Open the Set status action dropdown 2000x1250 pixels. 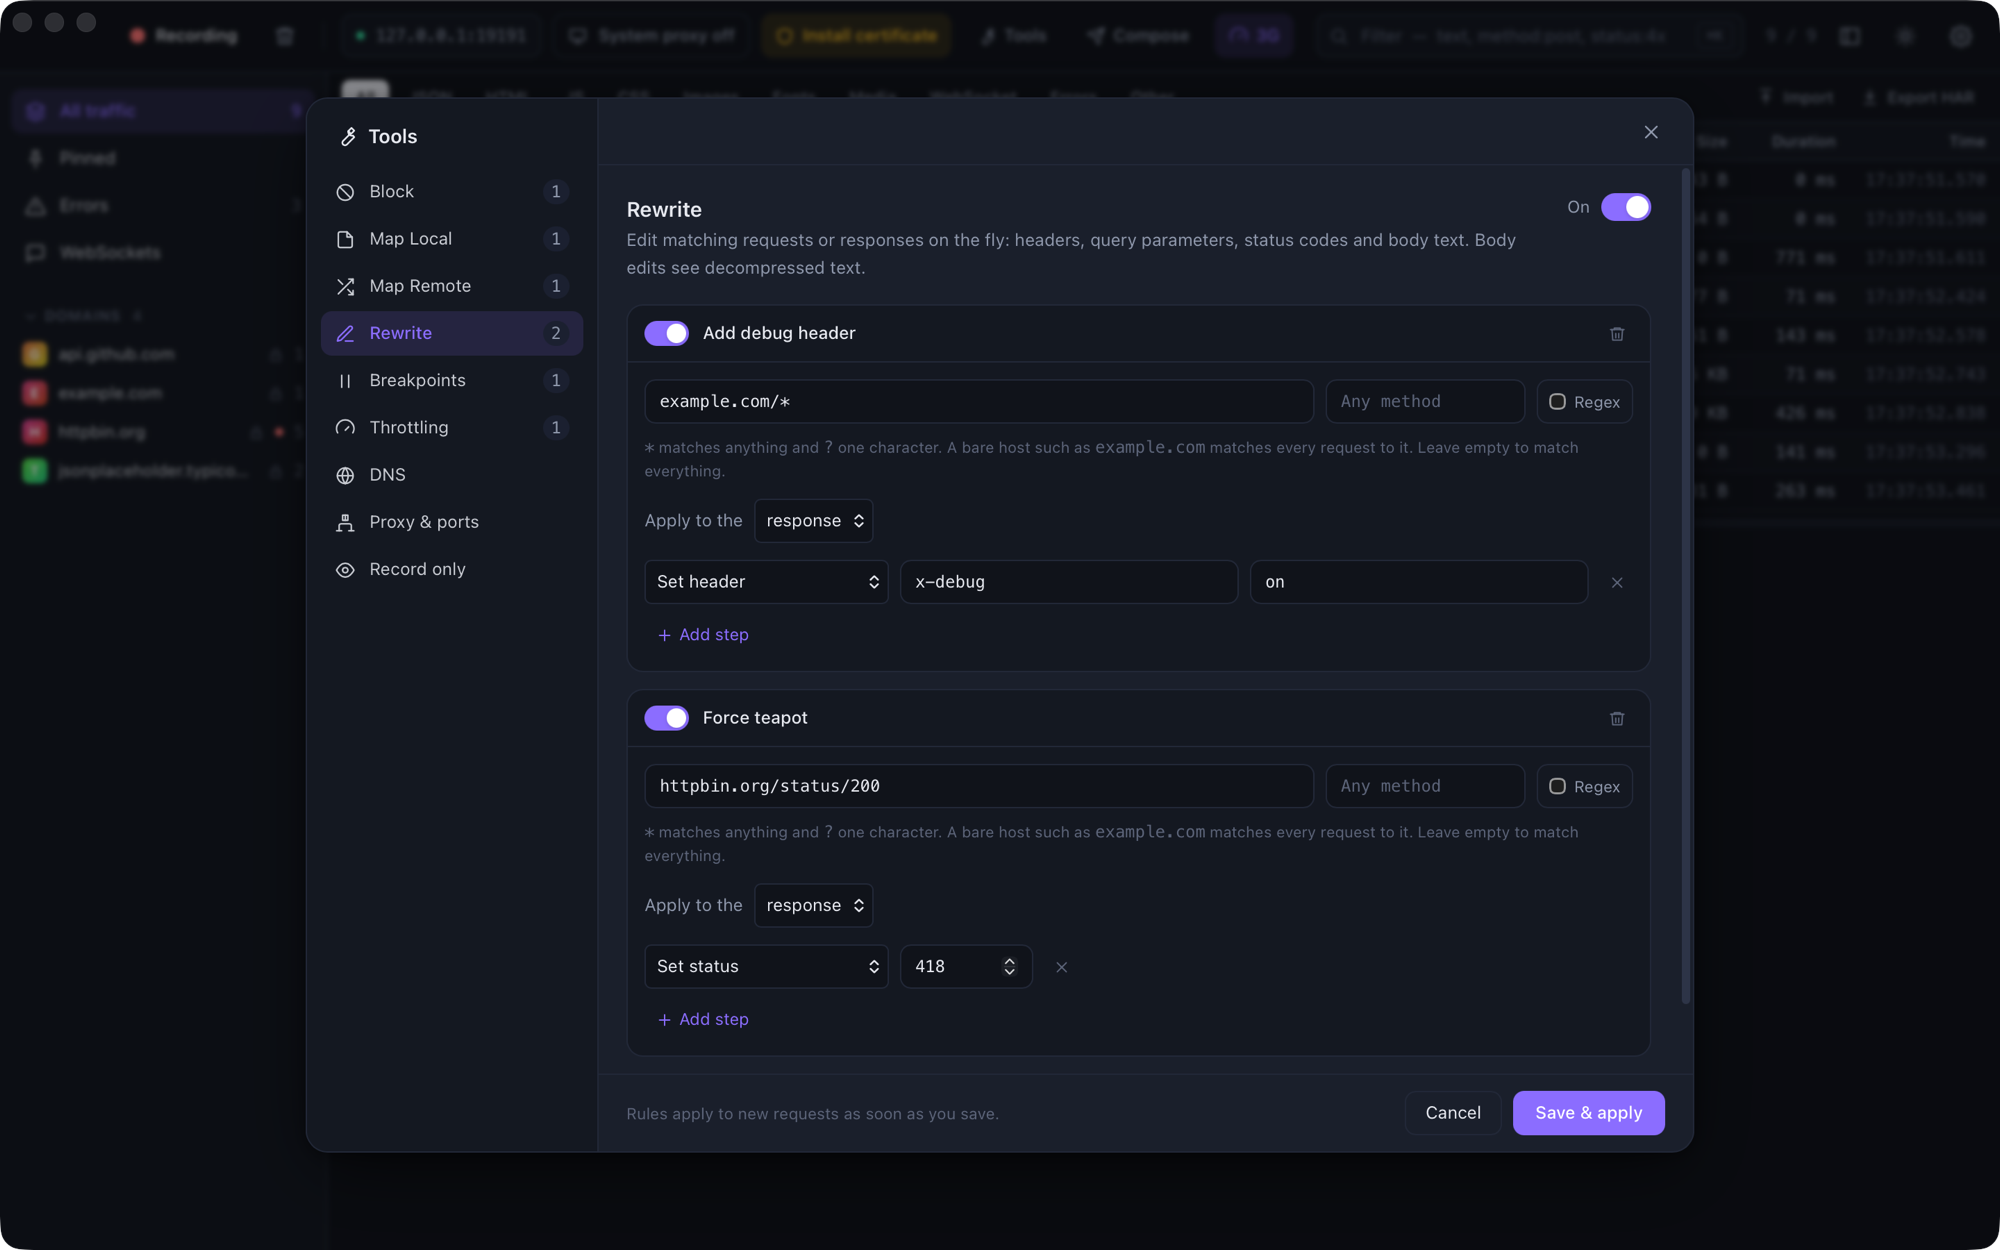point(766,967)
